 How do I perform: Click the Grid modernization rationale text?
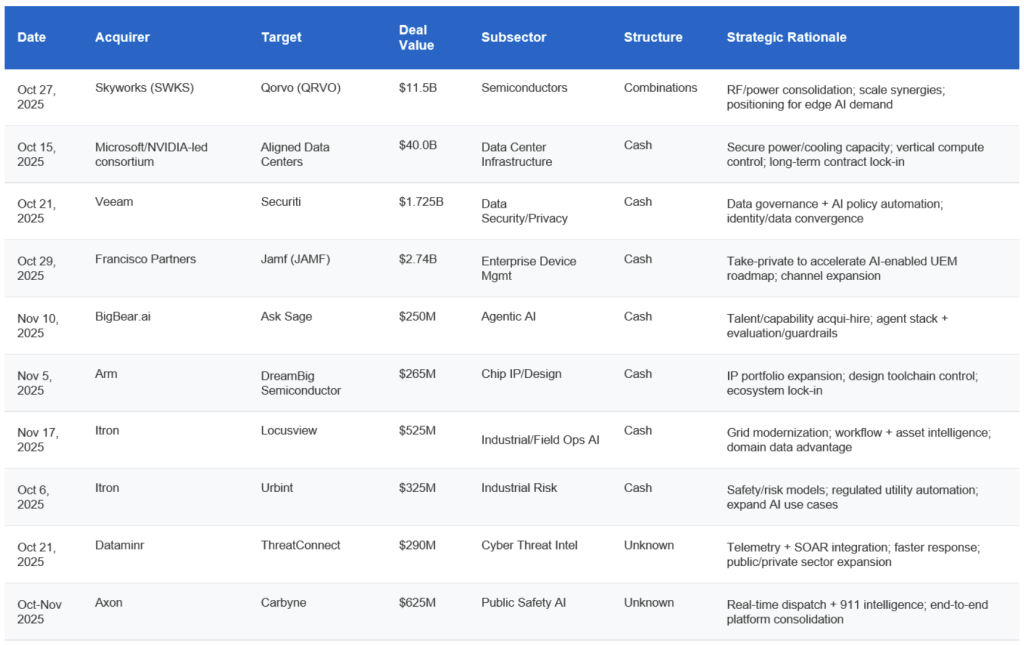coord(858,440)
